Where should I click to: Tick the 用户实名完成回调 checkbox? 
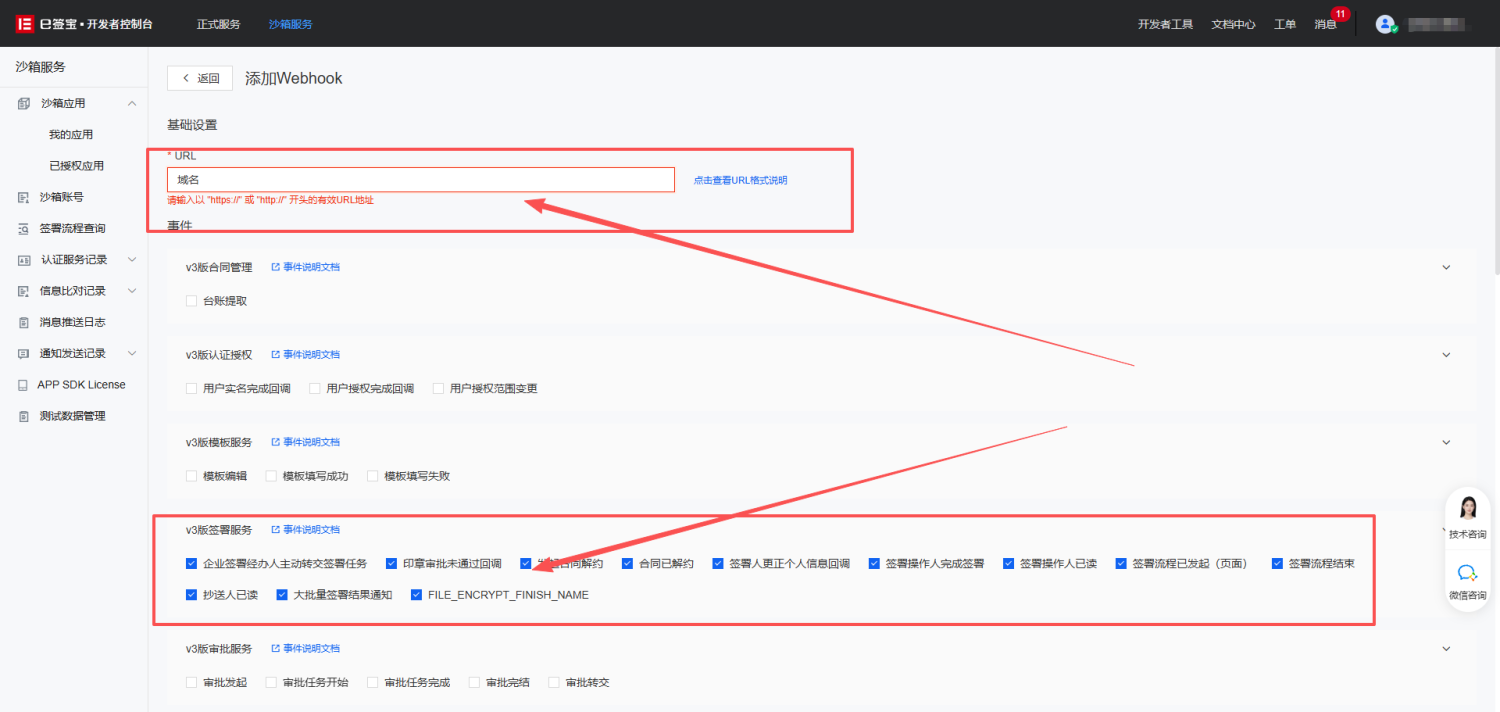coord(192,389)
